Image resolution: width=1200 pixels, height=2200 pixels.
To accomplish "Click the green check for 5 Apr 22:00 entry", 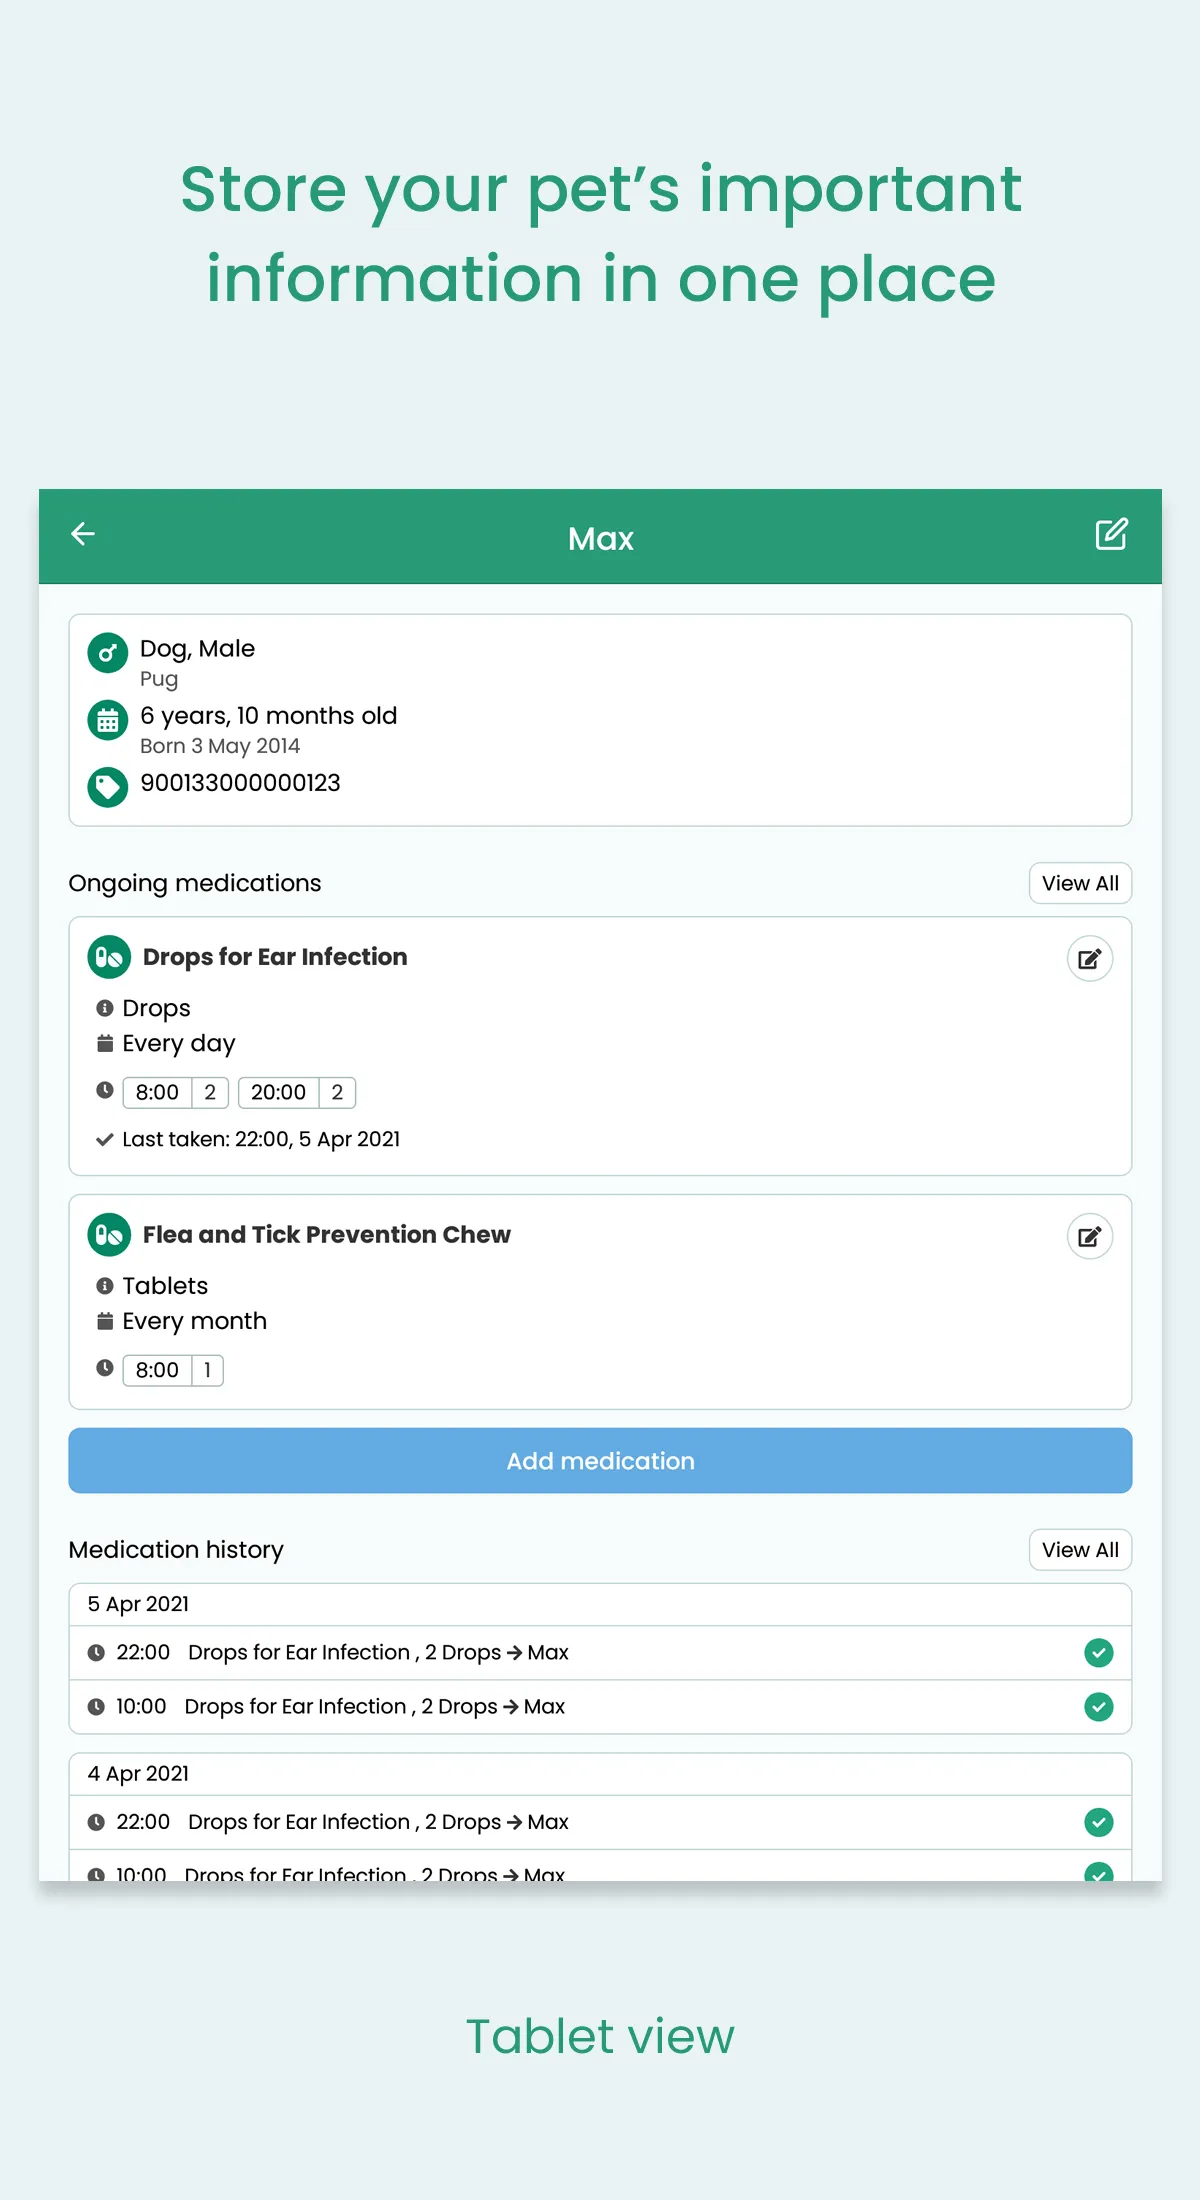I will (x=1099, y=1653).
